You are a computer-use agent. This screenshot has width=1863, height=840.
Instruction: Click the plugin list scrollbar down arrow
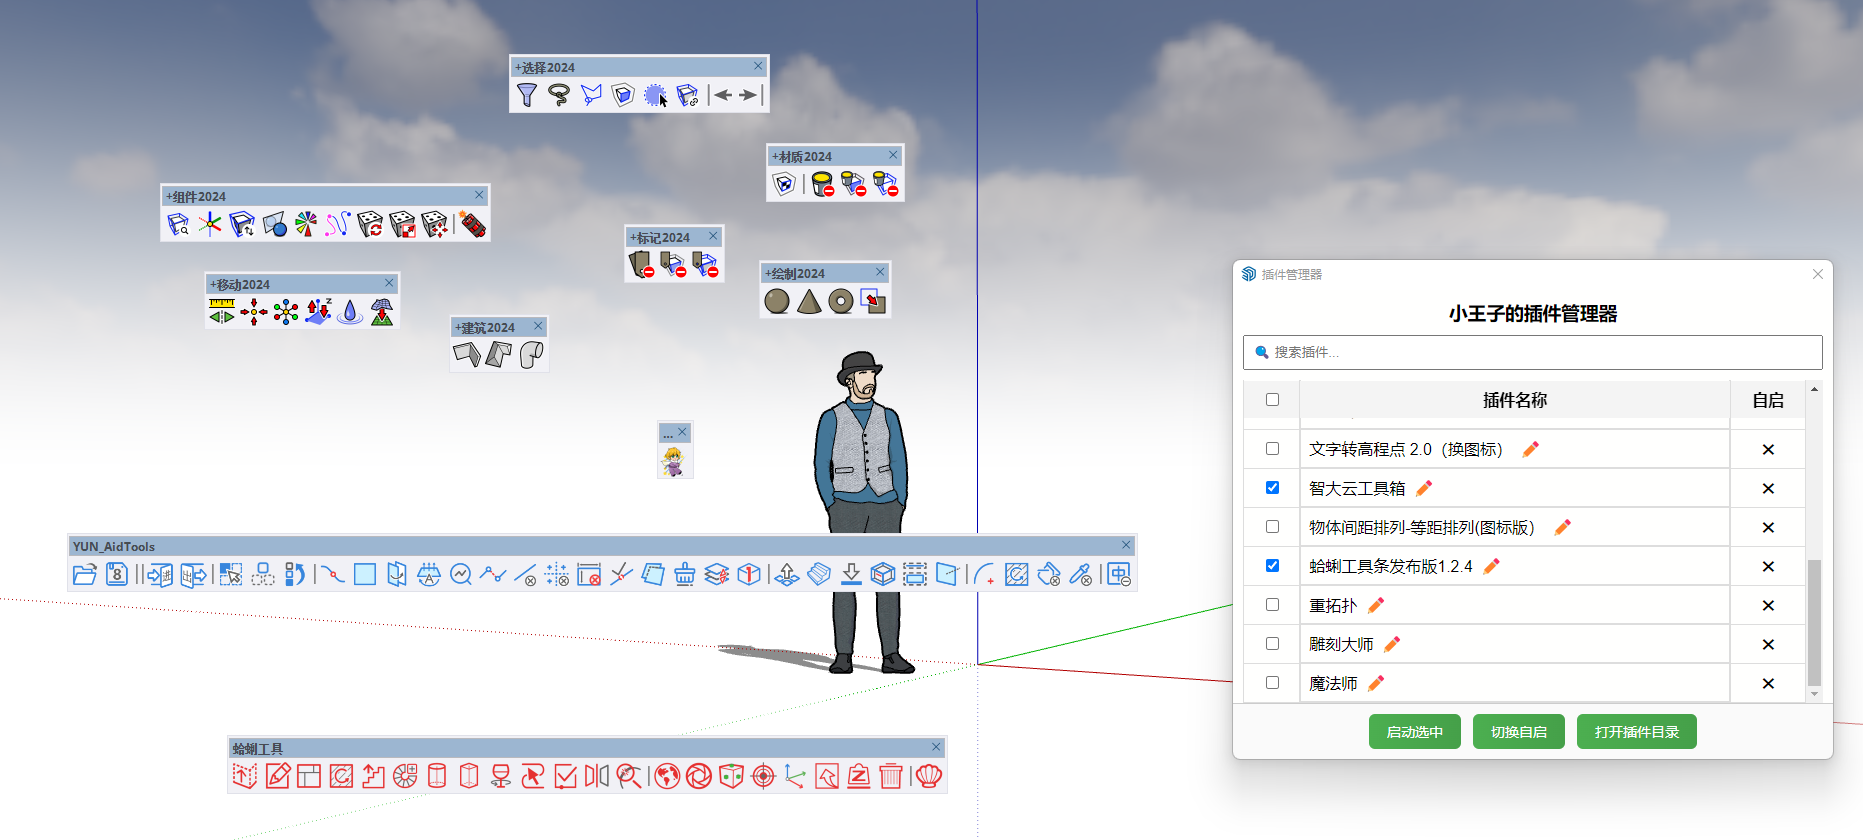tap(1814, 694)
